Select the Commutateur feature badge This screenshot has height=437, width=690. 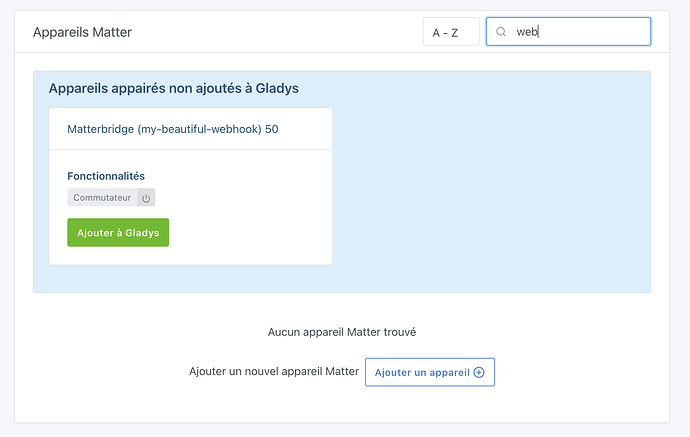tap(102, 198)
